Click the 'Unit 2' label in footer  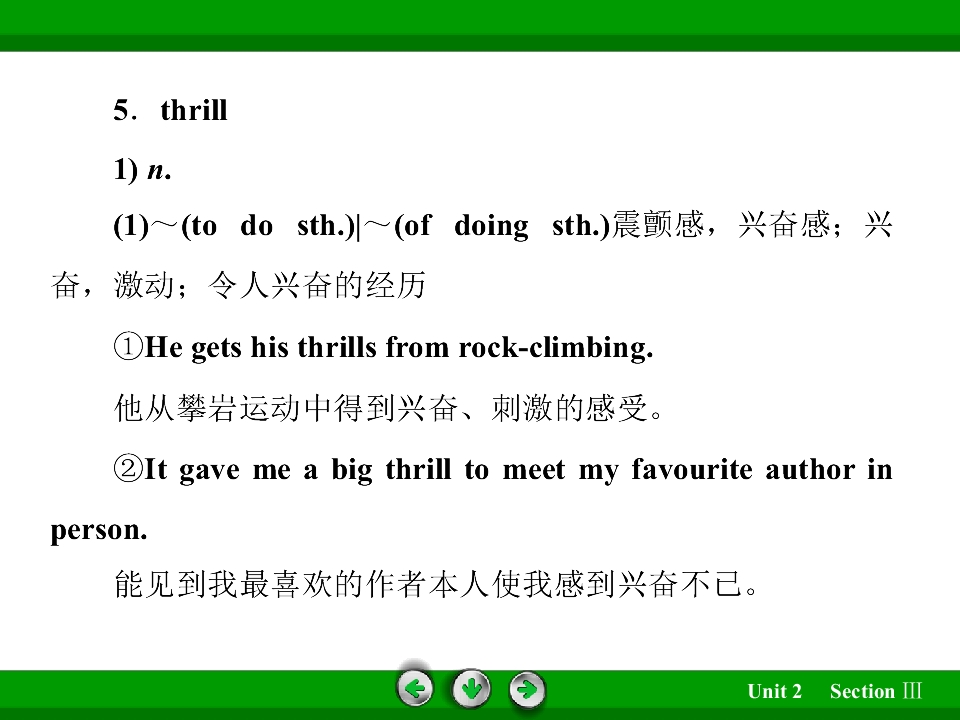[x=774, y=691]
